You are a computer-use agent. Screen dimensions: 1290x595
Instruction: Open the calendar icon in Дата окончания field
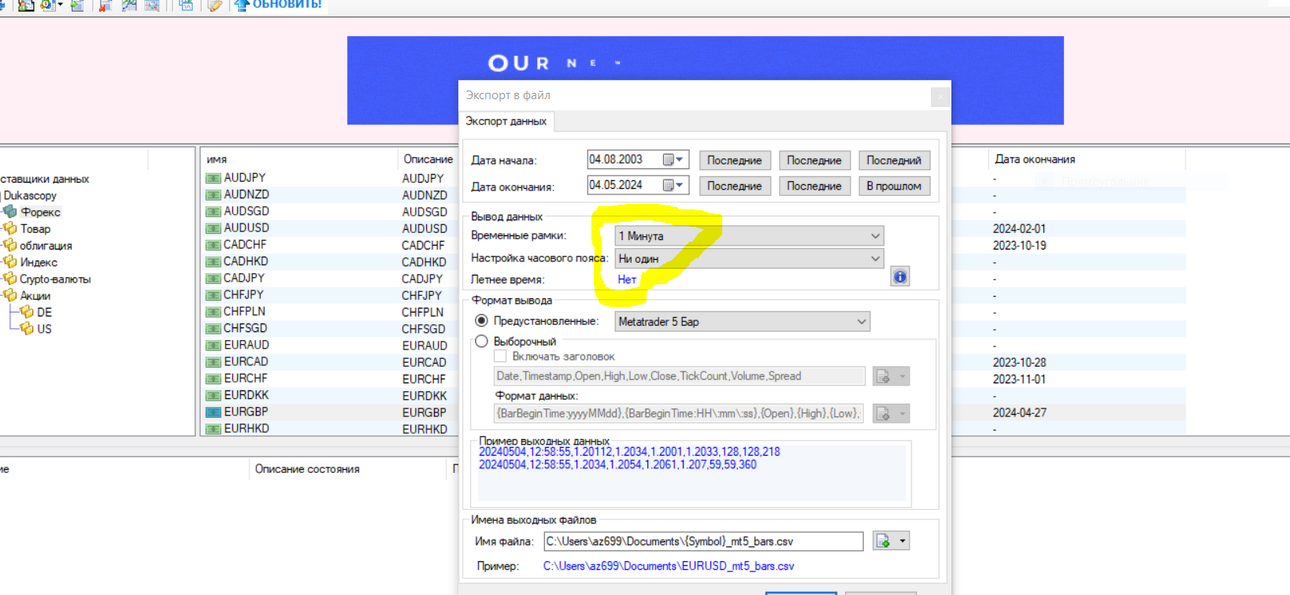pos(669,185)
